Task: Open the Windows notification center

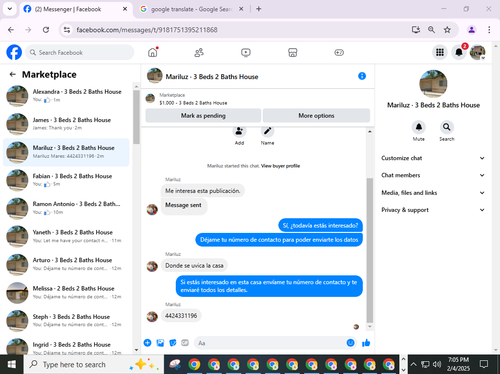Action: click(484, 364)
